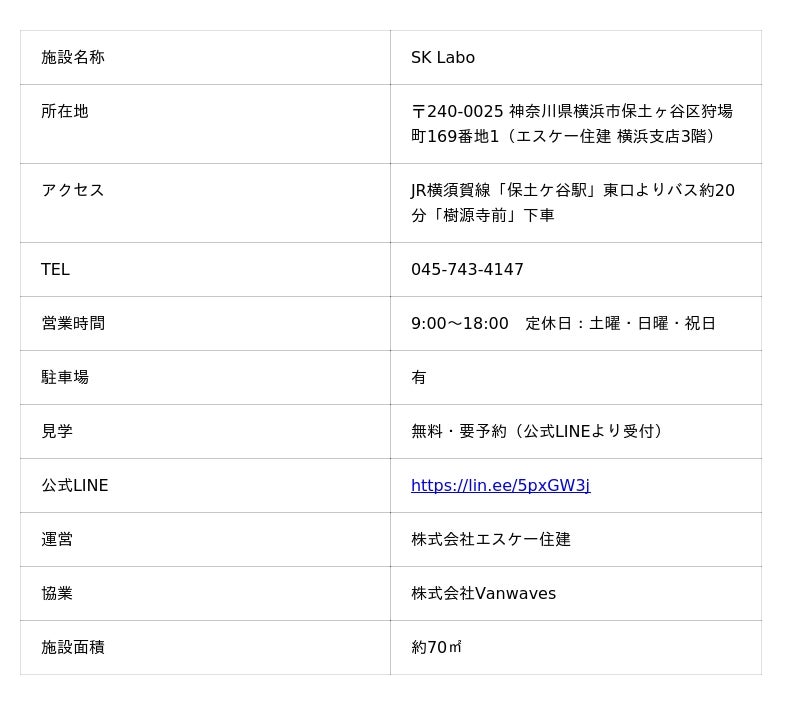This screenshot has height=705, width=800.
Task: Click the 施設名称 label cell
Action: 73,58
